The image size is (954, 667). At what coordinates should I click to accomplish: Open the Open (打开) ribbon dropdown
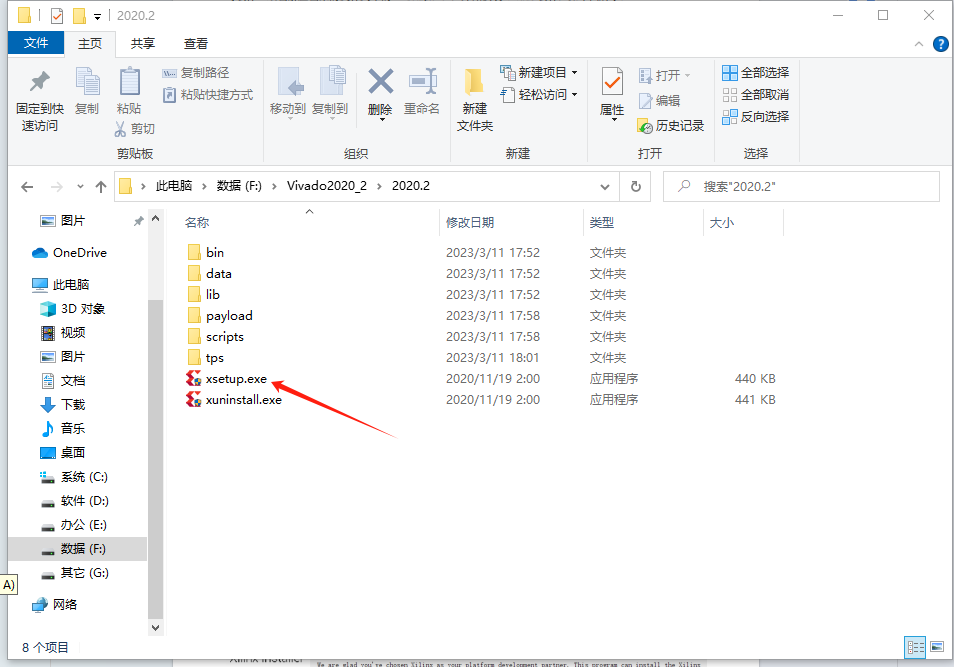coord(688,75)
